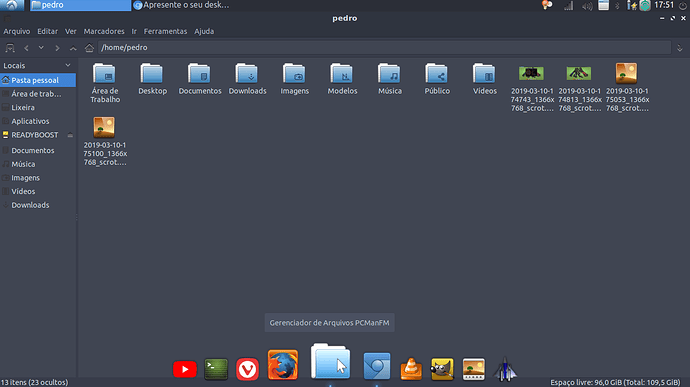The image size is (690, 387).
Task: Switch to pedro window in taskbar
Action: [80, 5]
